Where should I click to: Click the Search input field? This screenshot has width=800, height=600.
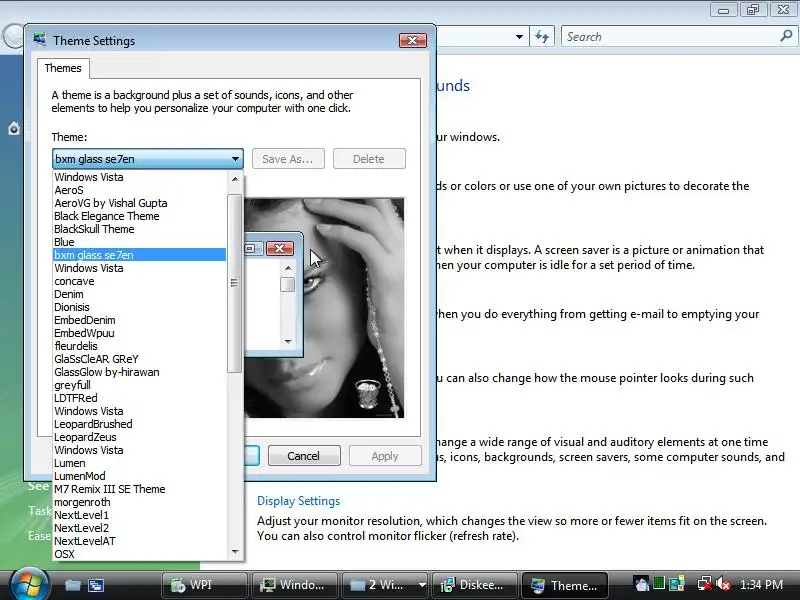pyautogui.click(x=670, y=37)
